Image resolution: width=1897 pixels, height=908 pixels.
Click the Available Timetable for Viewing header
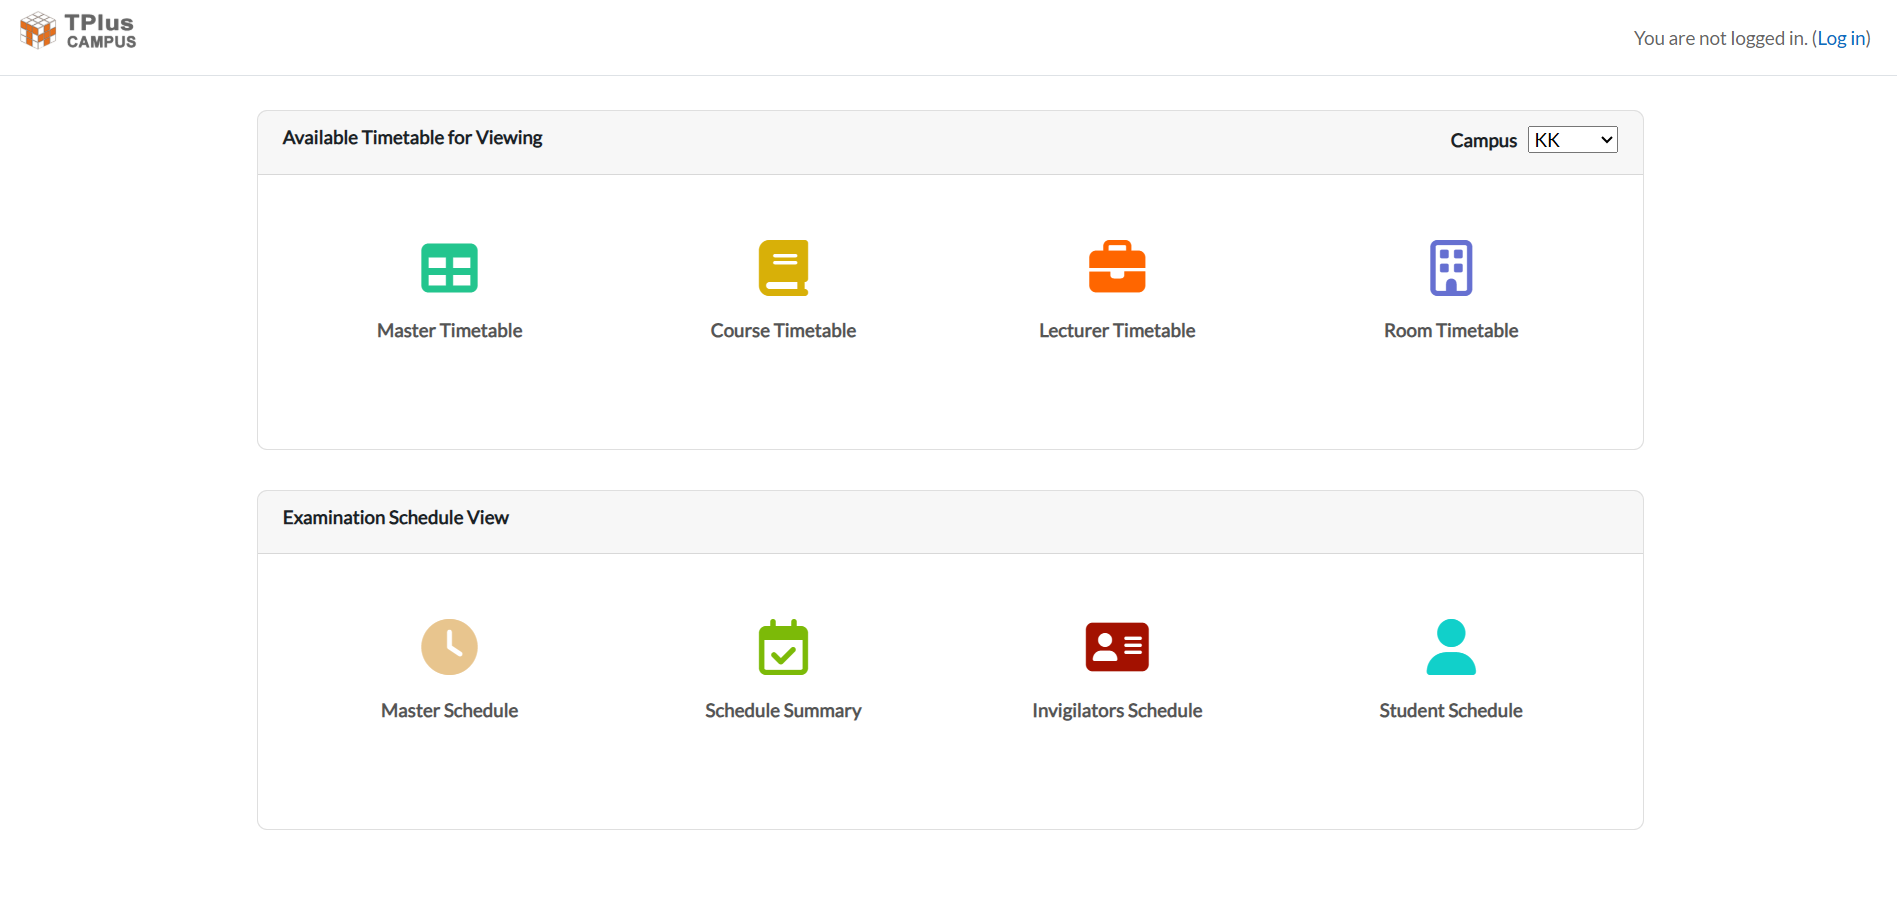[412, 137]
